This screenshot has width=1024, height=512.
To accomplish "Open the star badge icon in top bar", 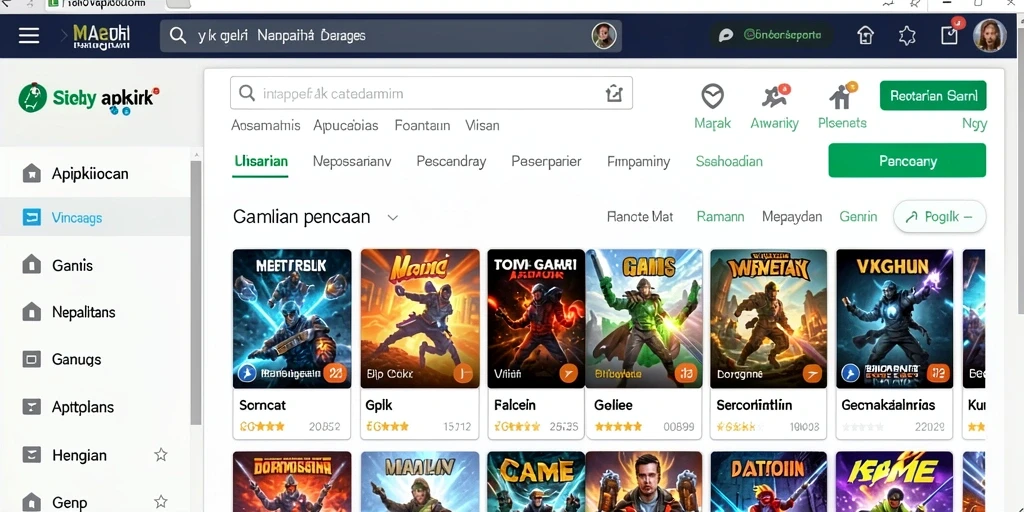I will [907, 35].
